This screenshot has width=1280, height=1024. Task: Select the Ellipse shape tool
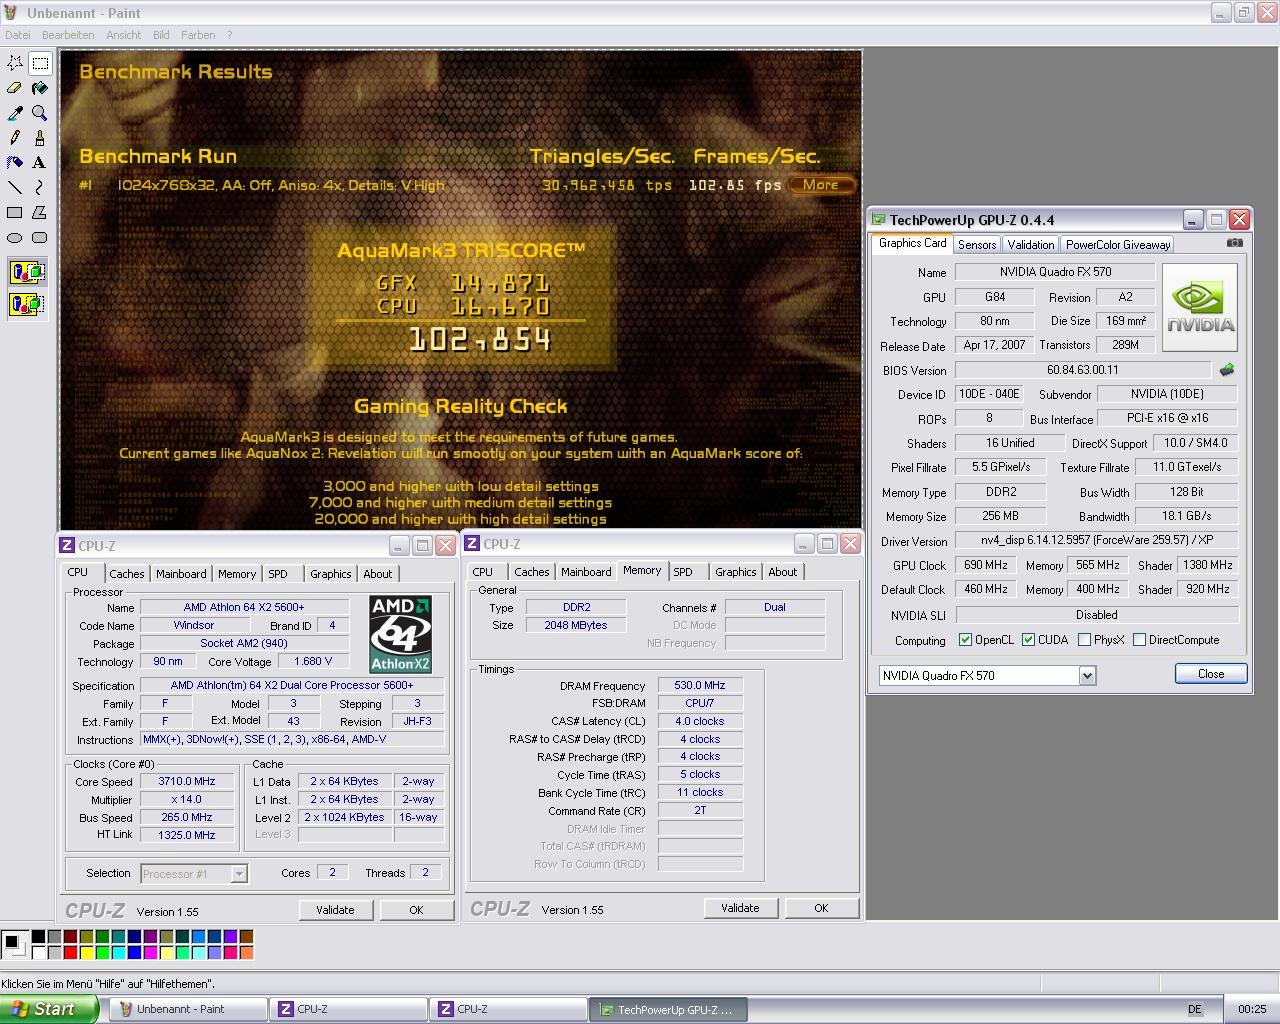pyautogui.click(x=15, y=237)
